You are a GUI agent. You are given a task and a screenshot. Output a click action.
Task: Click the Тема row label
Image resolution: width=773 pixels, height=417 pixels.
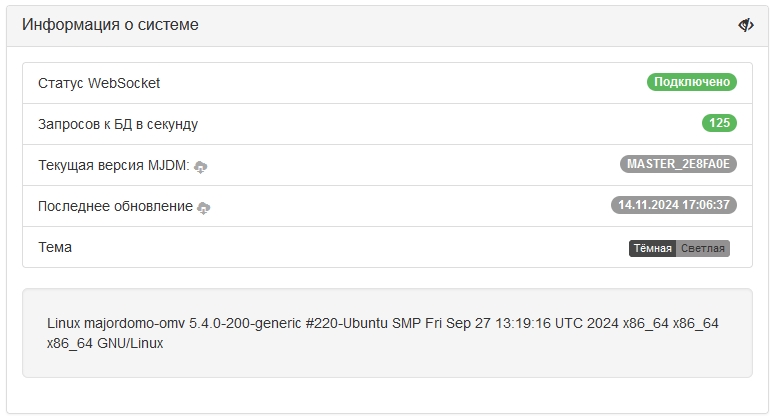pyautogui.click(x=55, y=247)
